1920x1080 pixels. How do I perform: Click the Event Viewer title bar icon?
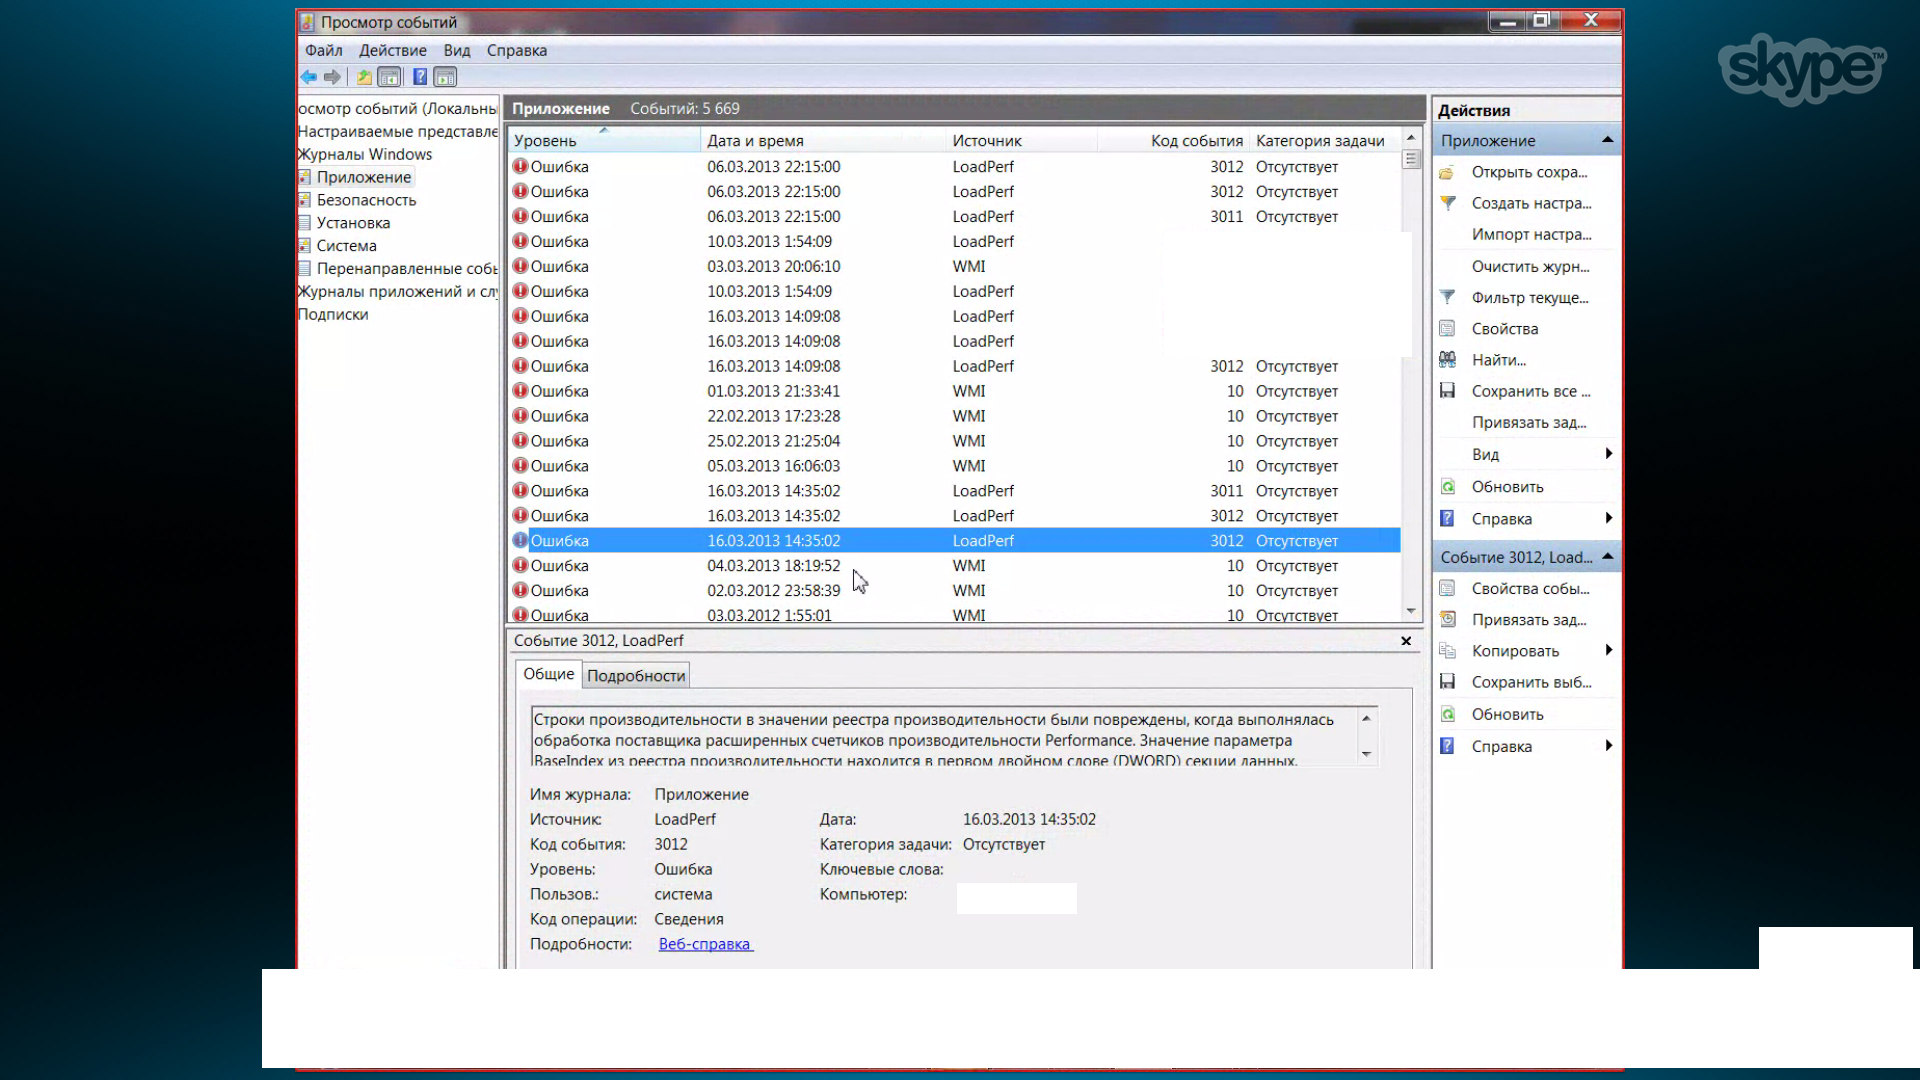[x=307, y=22]
